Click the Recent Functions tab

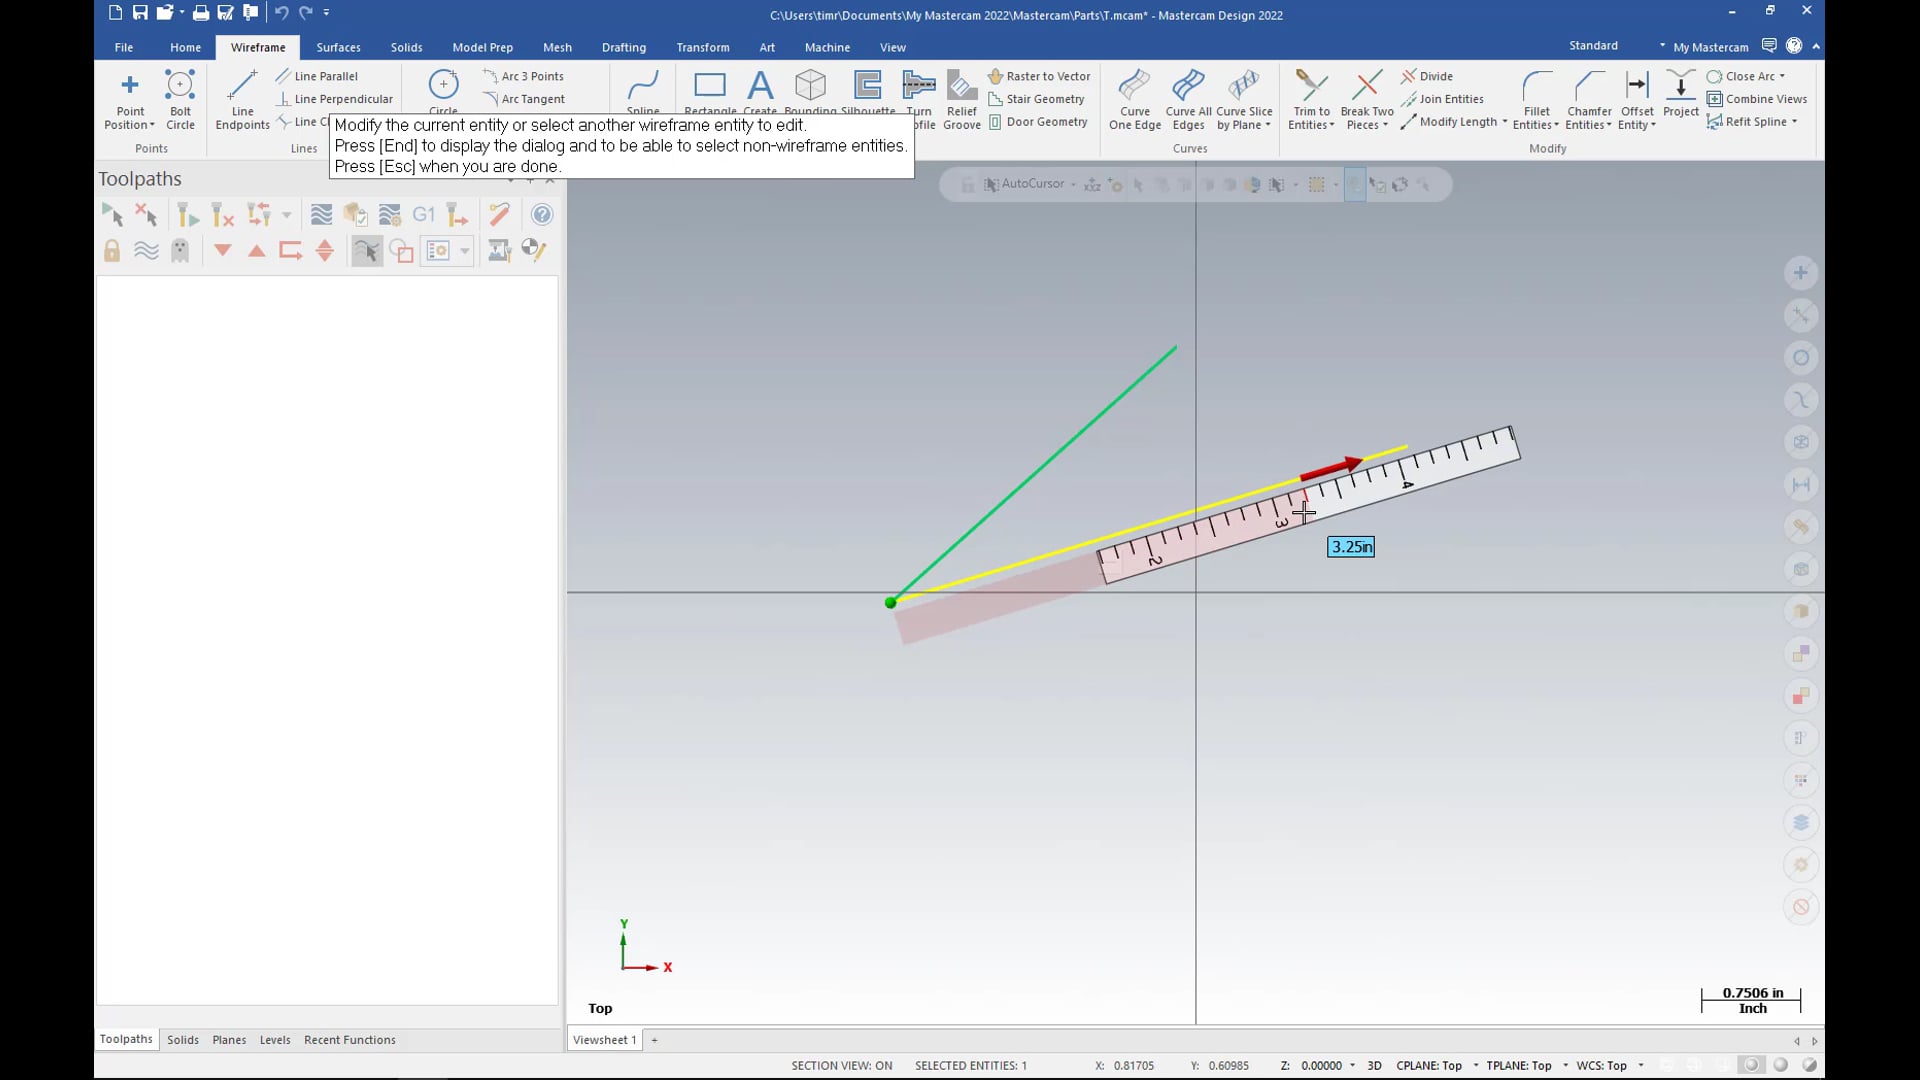(349, 1039)
